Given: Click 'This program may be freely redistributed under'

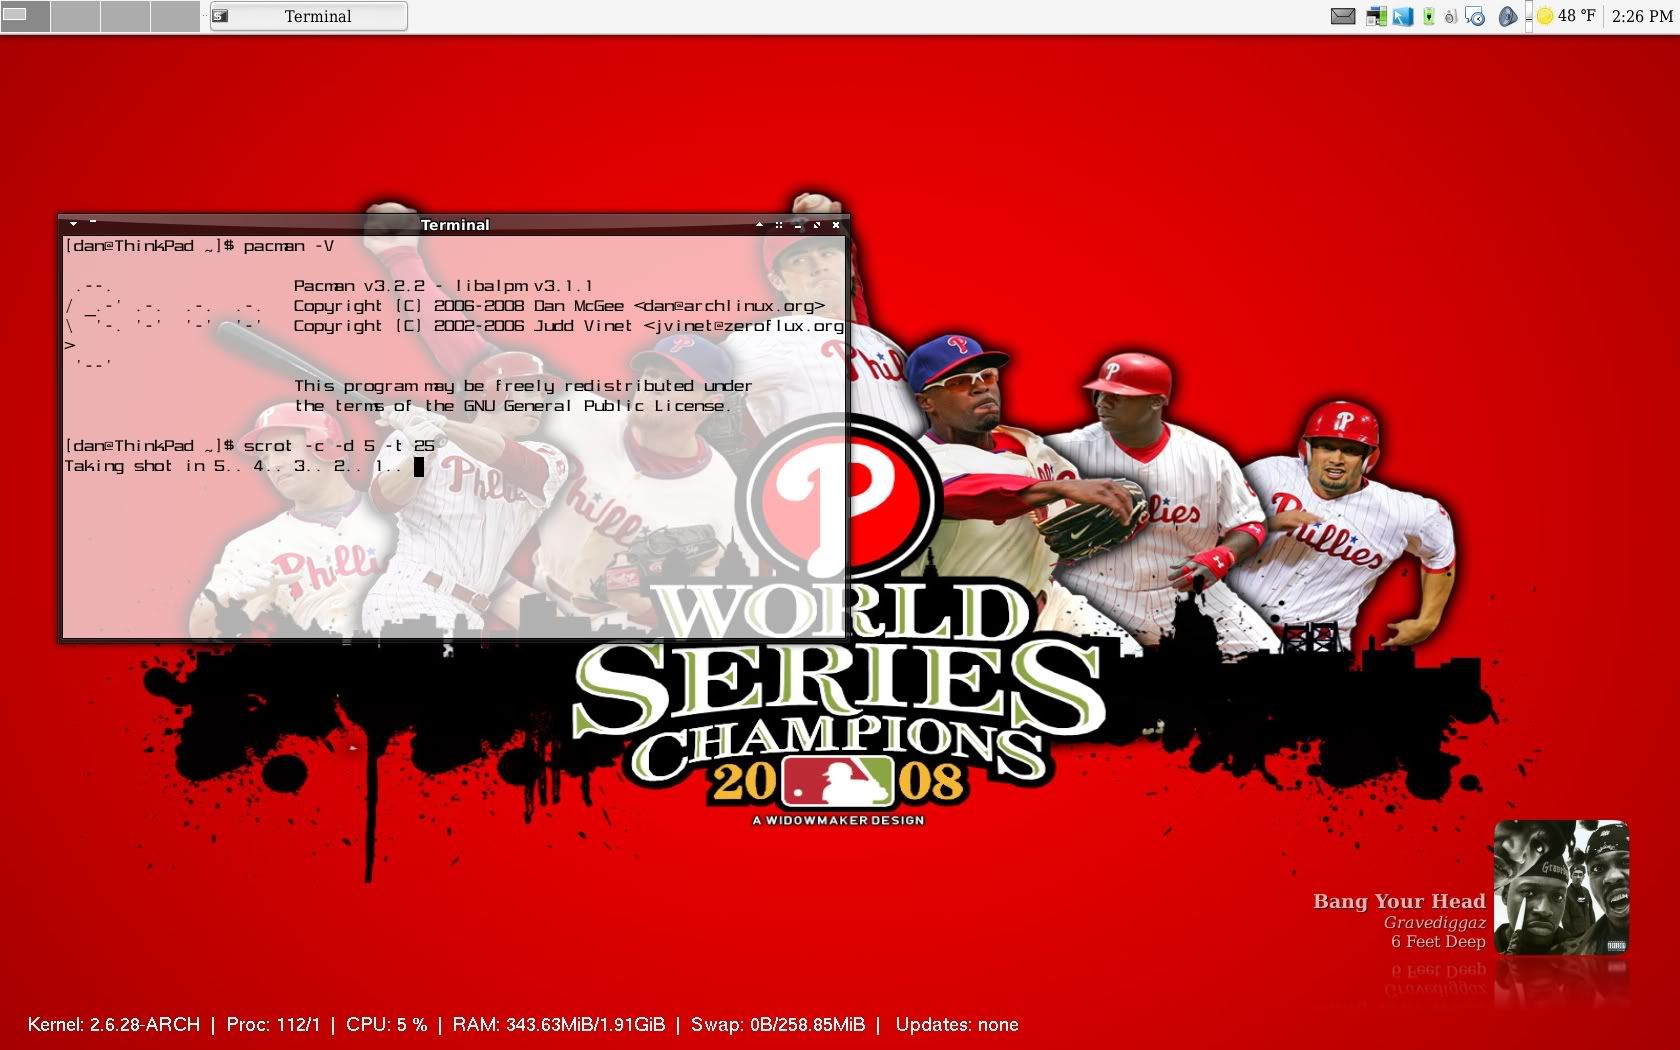Looking at the screenshot, I should click(523, 386).
